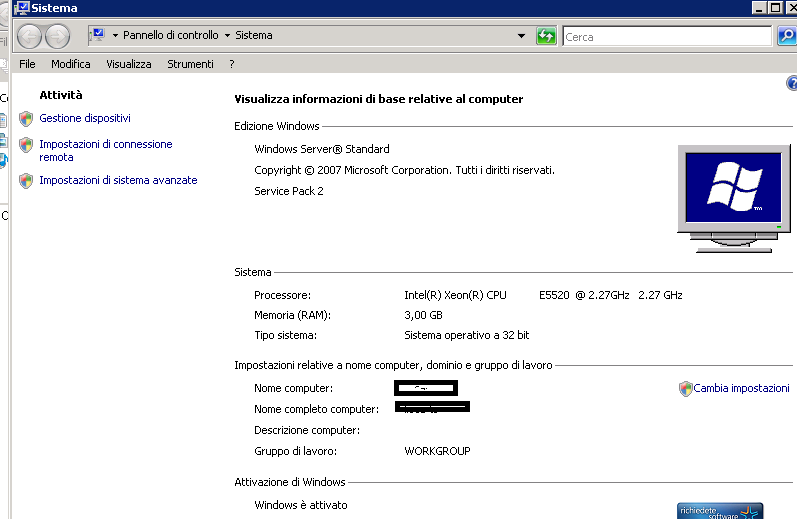Focus the Cerca search field
Viewport: 797px width, 519px height.
[x=667, y=37]
